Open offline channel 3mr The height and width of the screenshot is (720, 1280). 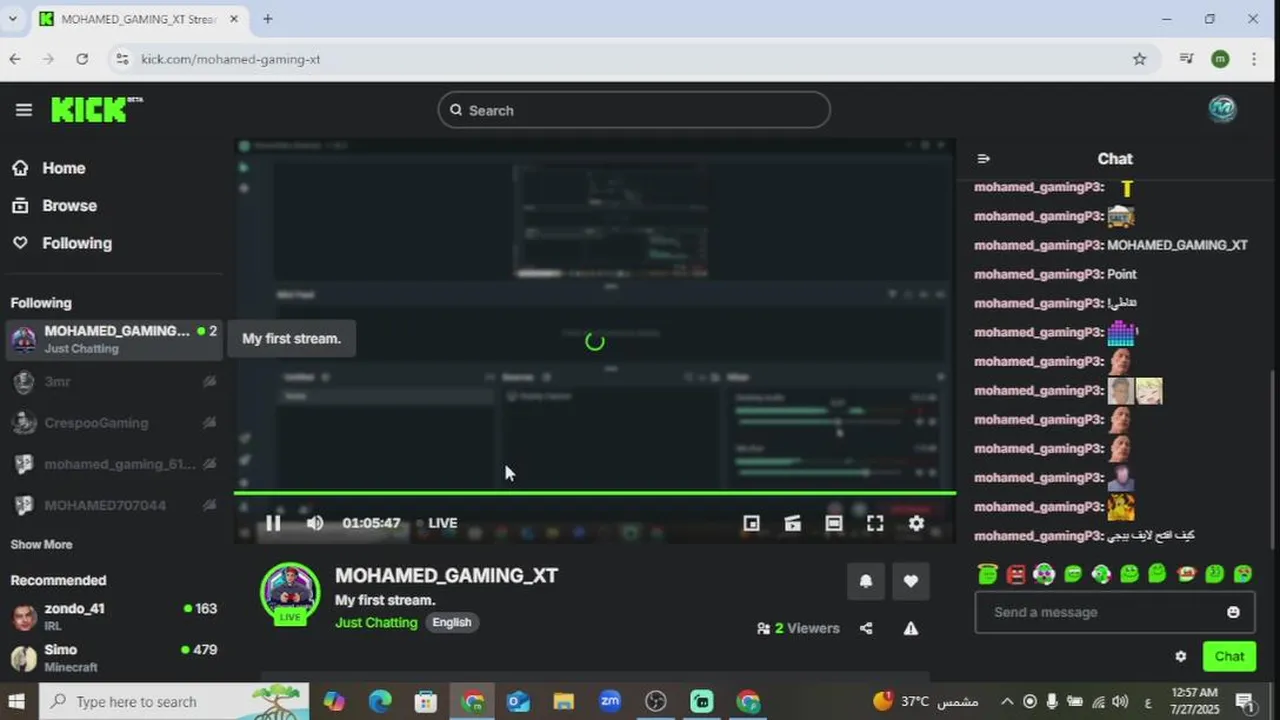113,381
